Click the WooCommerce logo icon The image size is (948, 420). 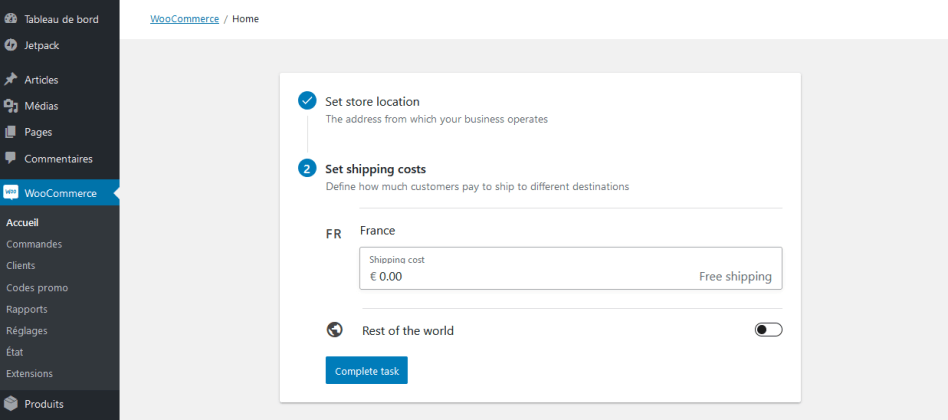click(11, 193)
